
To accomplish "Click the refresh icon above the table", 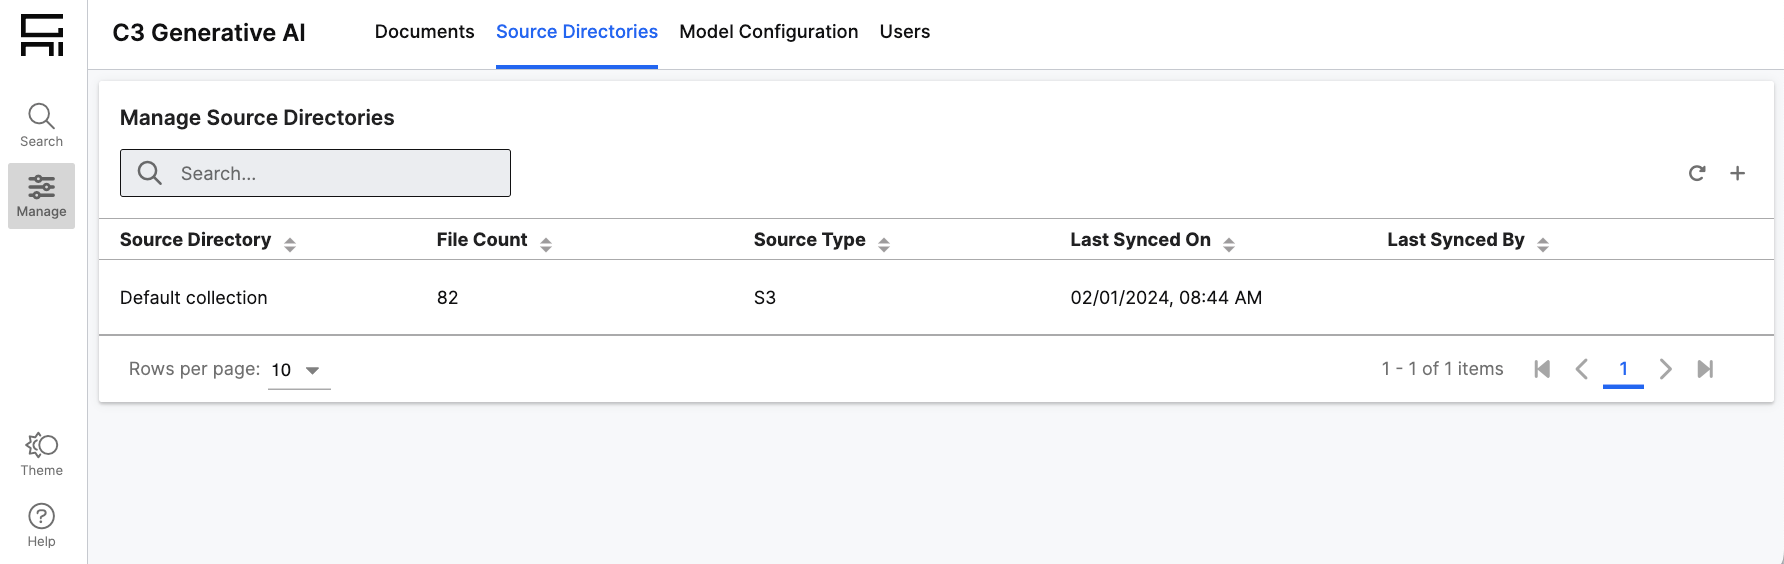I will click(x=1697, y=173).
